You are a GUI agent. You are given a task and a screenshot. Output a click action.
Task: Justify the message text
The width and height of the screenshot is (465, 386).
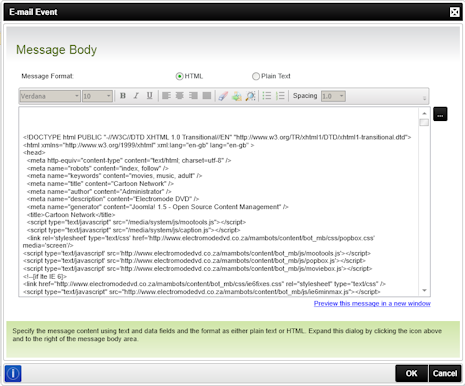pos(207,96)
